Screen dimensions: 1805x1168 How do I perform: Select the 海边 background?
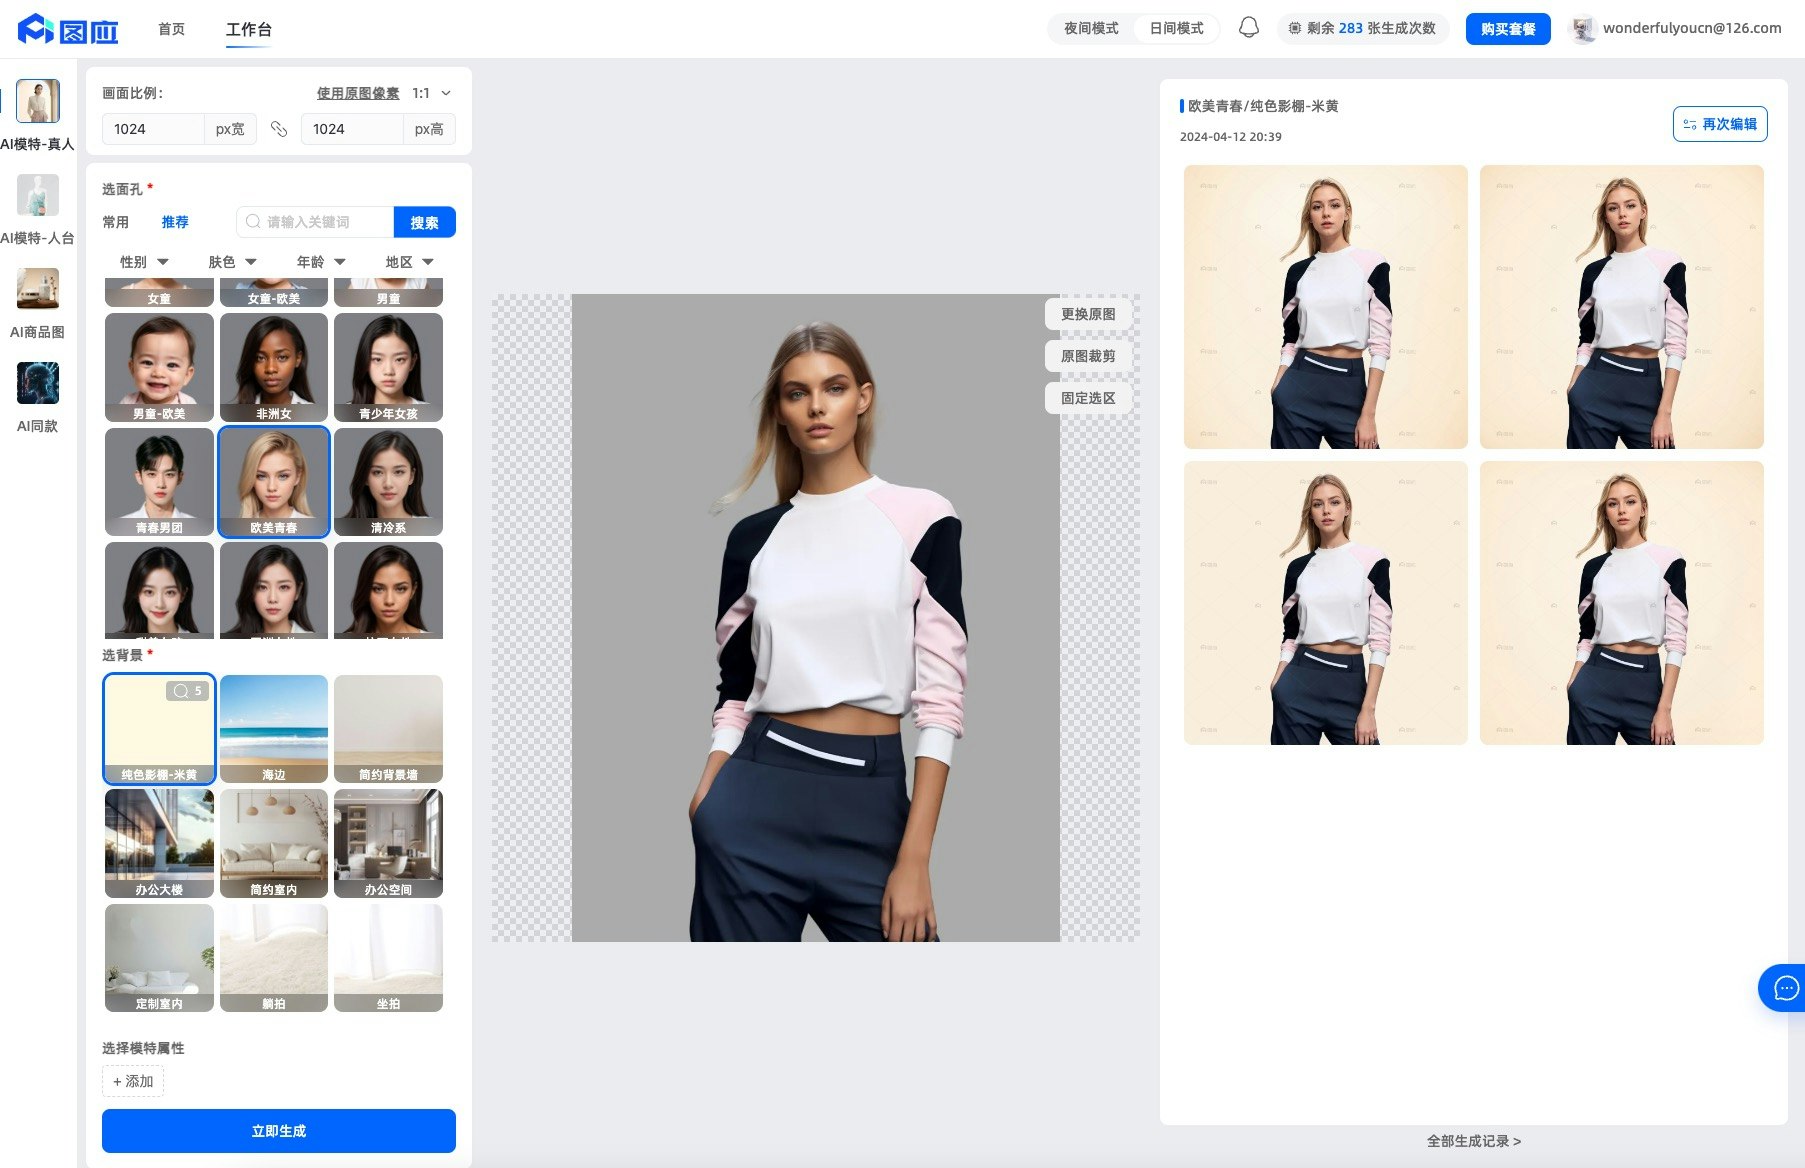pyautogui.click(x=274, y=729)
